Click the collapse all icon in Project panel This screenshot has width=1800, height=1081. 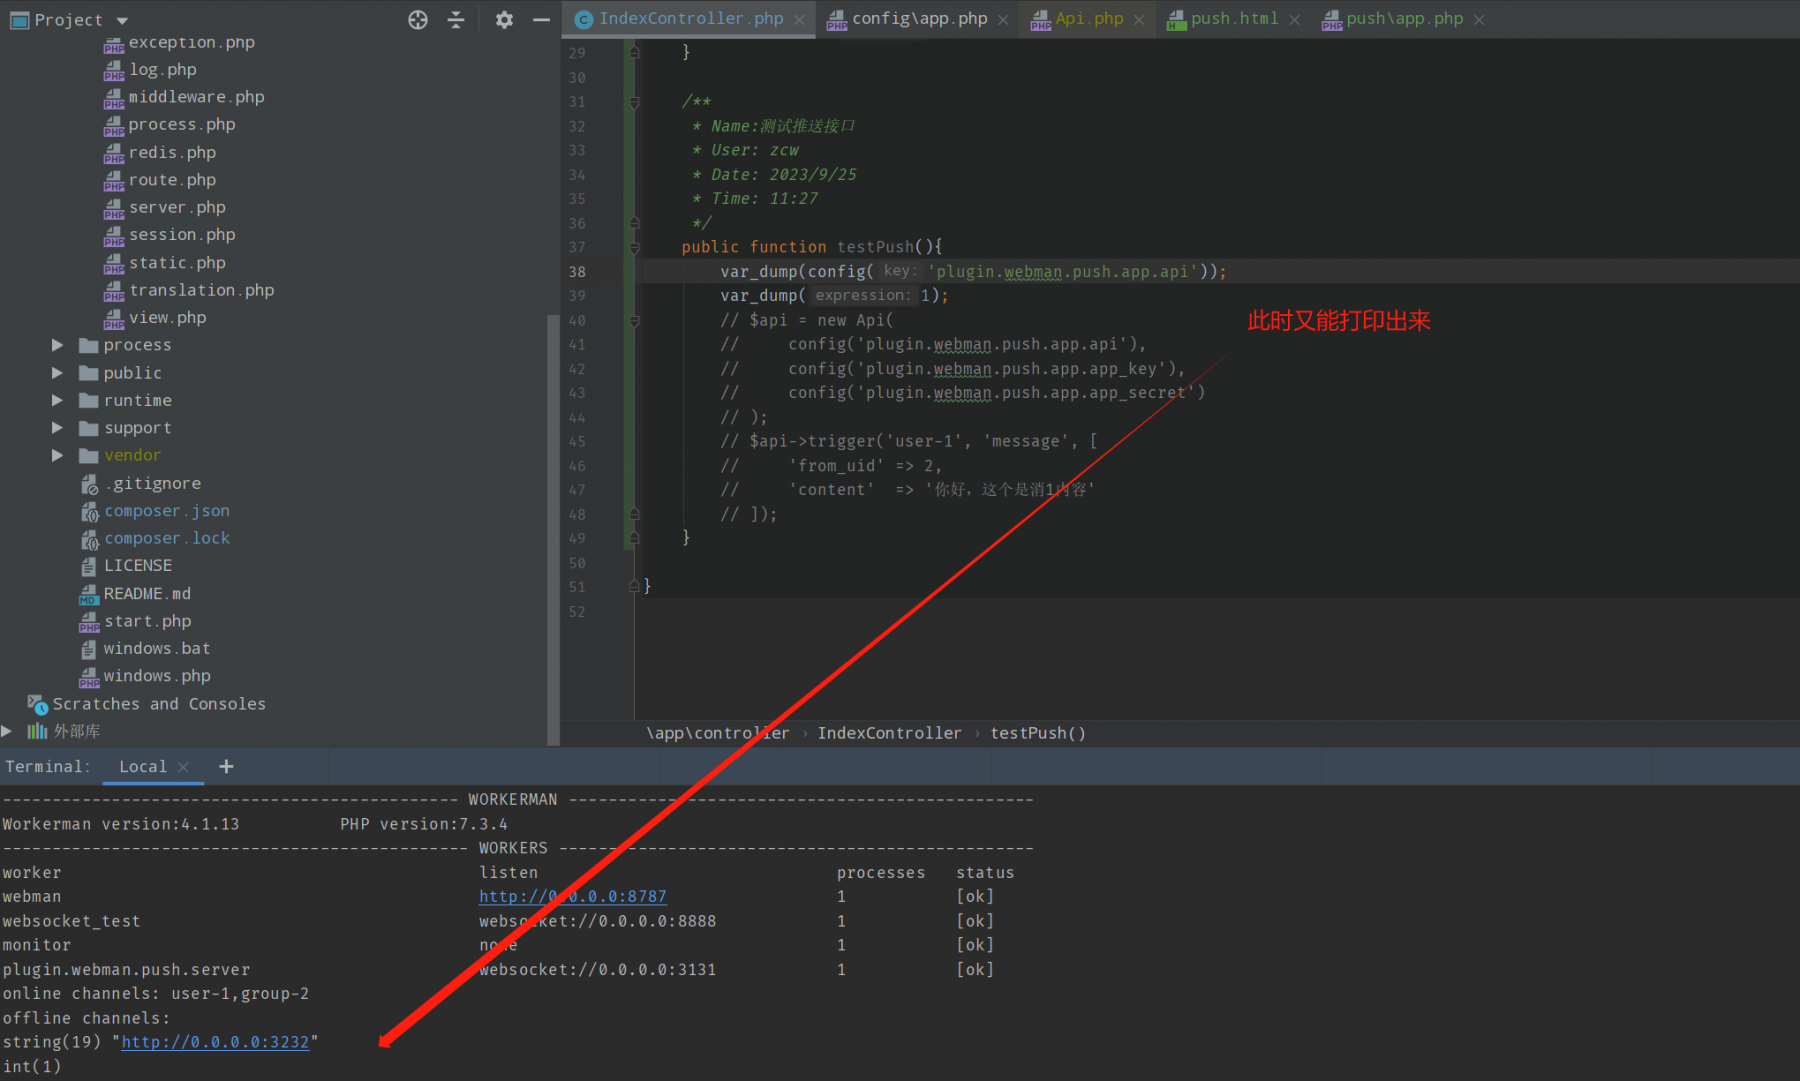456,20
